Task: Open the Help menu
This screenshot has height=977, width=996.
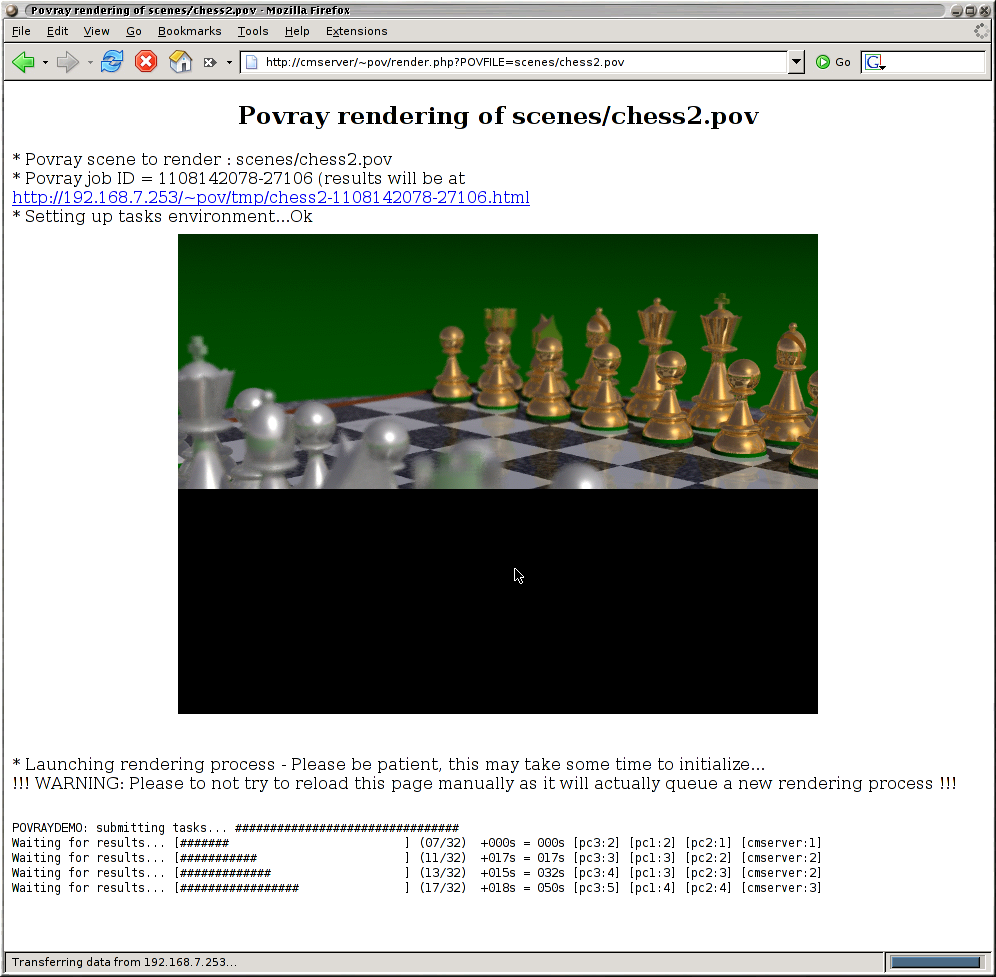Action: [x=297, y=31]
